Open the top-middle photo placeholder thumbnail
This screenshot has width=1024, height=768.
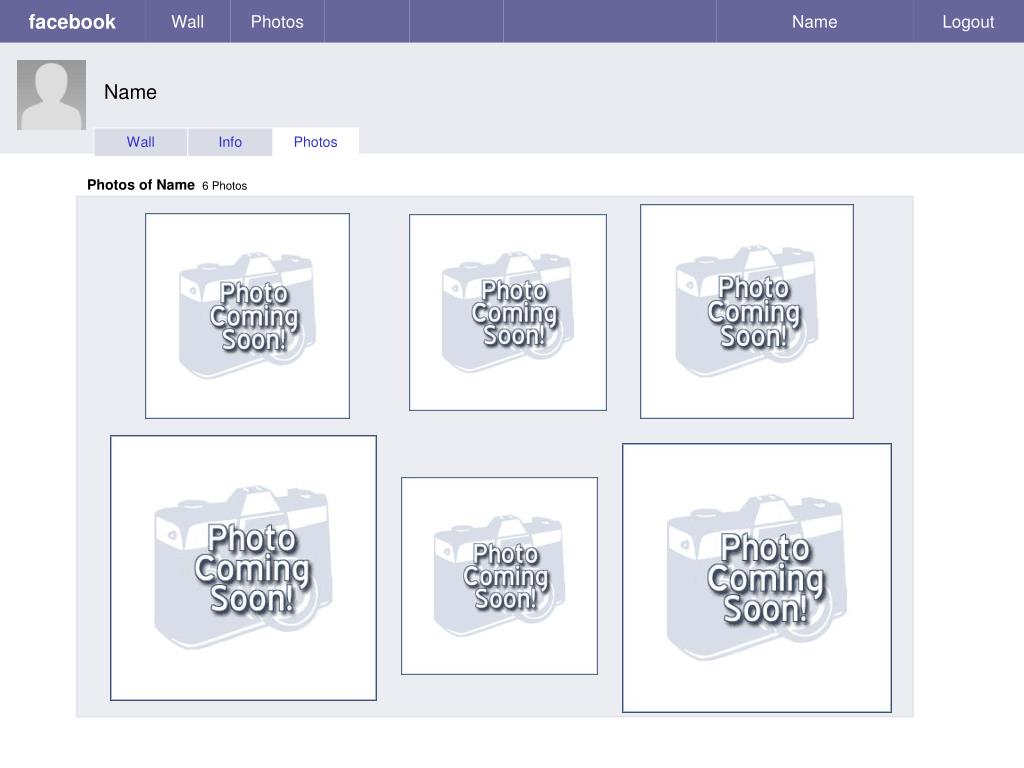(507, 312)
